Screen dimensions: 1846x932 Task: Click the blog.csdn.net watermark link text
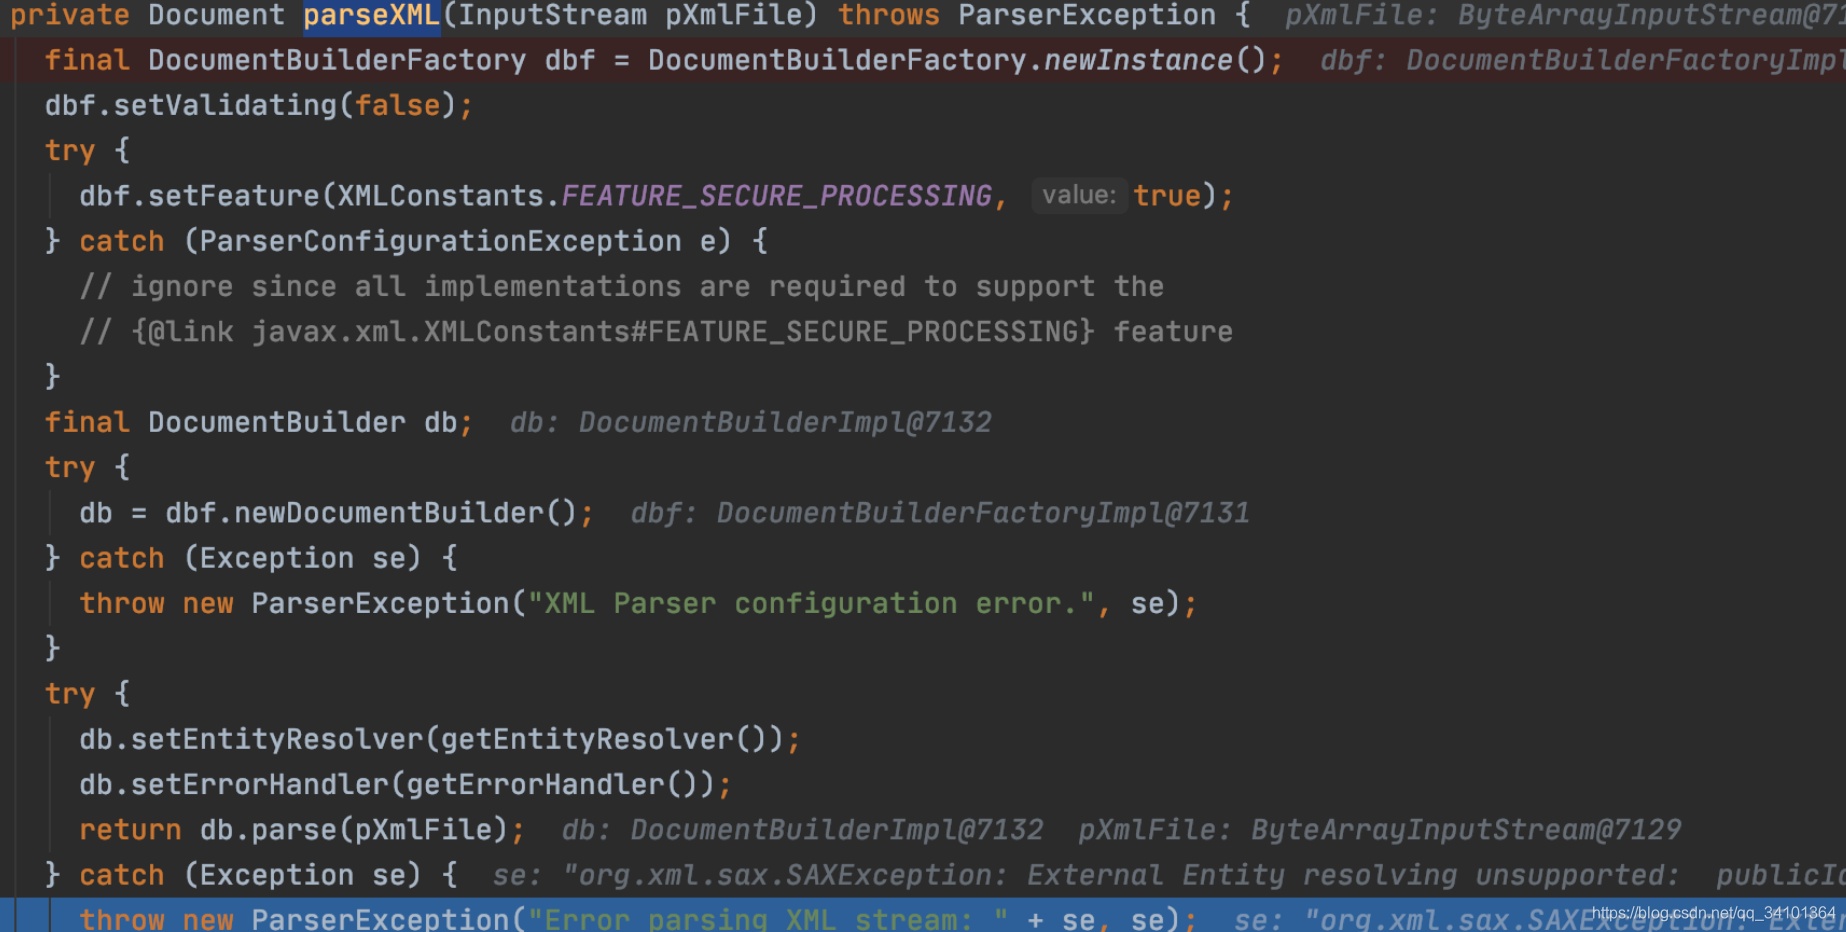click(x=1713, y=913)
